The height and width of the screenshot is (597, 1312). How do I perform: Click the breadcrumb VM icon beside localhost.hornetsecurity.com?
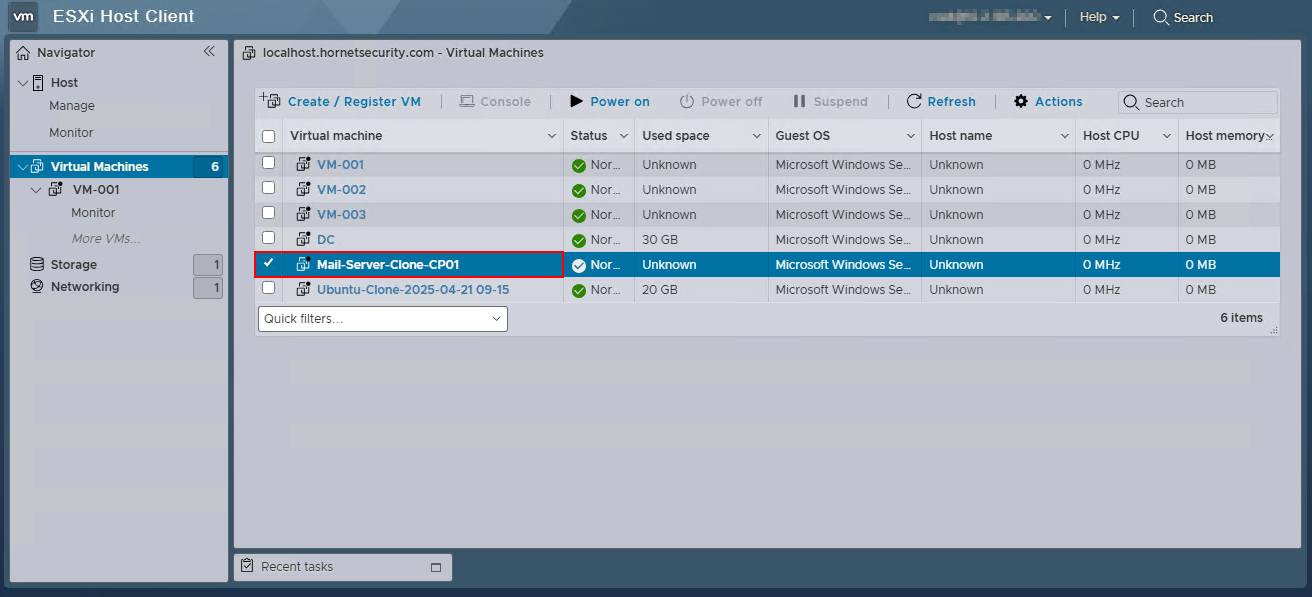pyautogui.click(x=249, y=53)
